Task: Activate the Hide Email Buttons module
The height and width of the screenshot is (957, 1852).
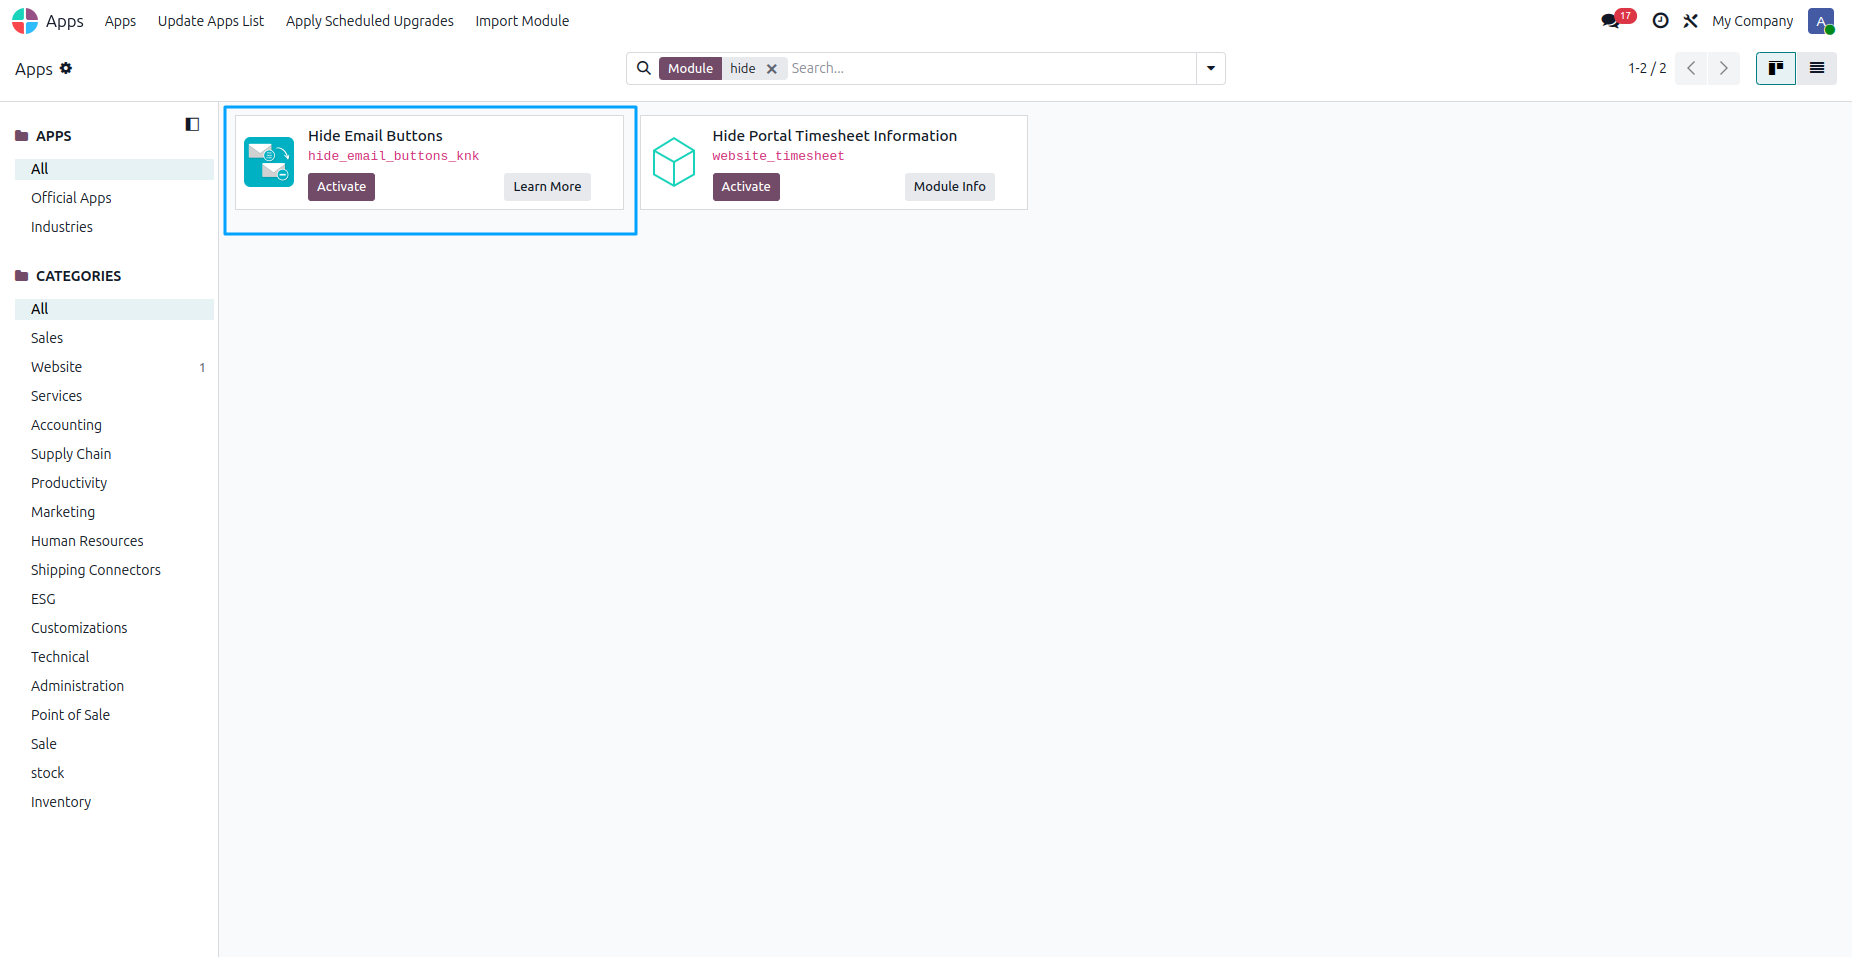Action: click(341, 187)
